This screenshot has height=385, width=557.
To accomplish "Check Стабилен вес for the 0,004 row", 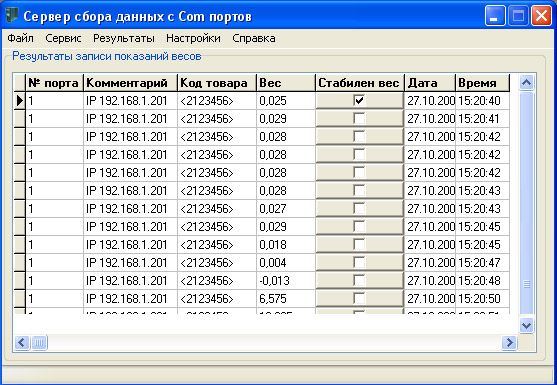I will (x=359, y=262).
